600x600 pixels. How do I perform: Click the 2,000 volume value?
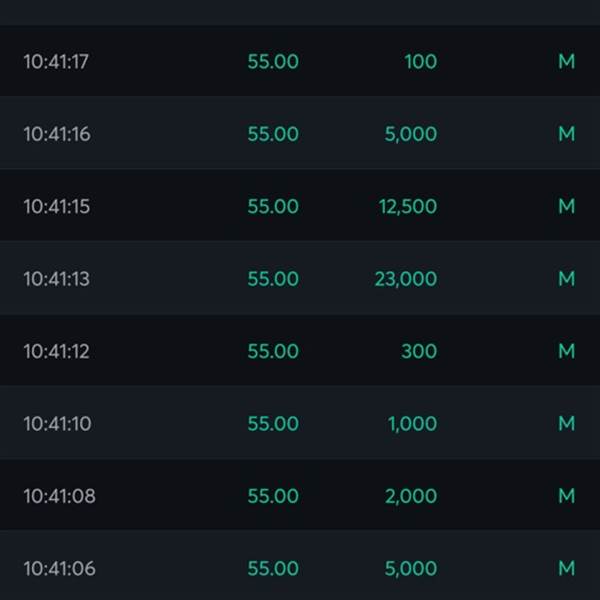pyautogui.click(x=411, y=496)
